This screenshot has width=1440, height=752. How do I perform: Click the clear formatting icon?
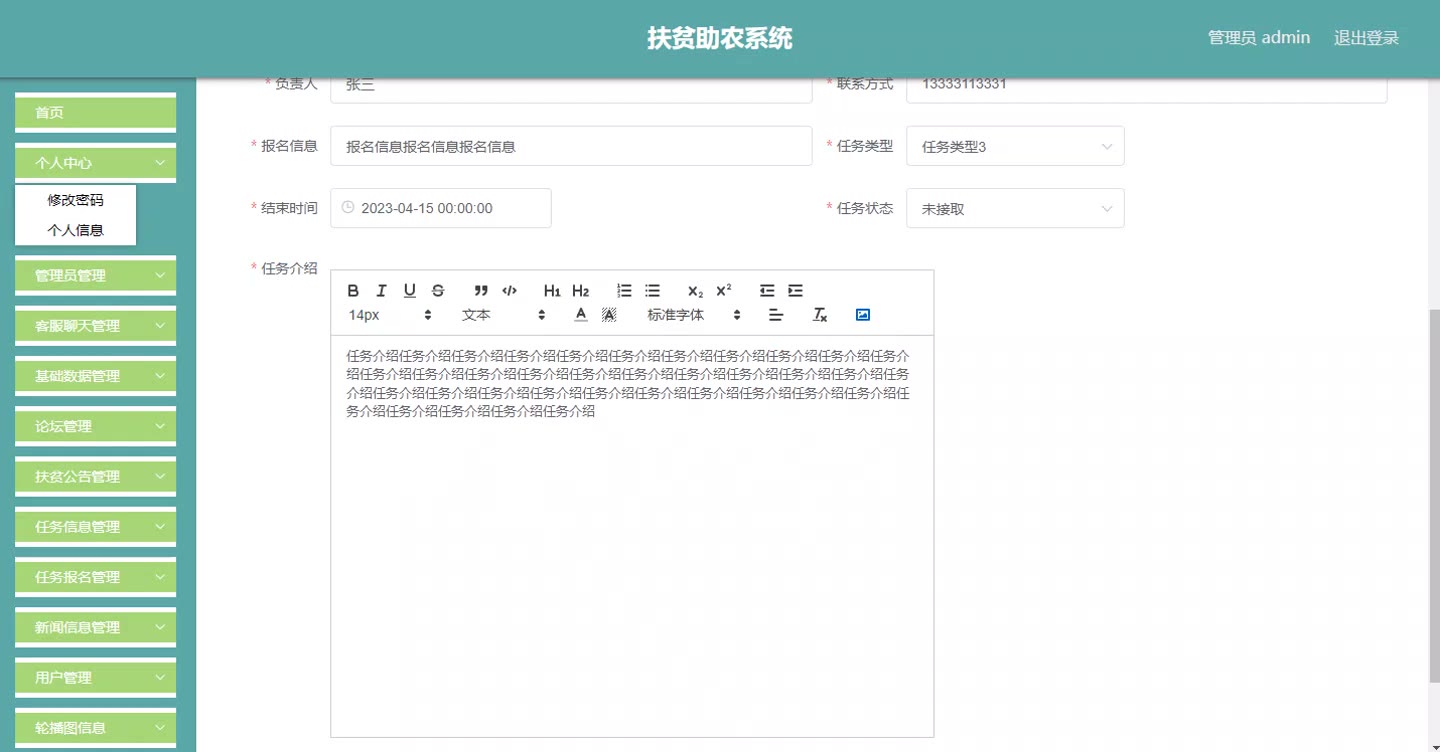click(820, 315)
